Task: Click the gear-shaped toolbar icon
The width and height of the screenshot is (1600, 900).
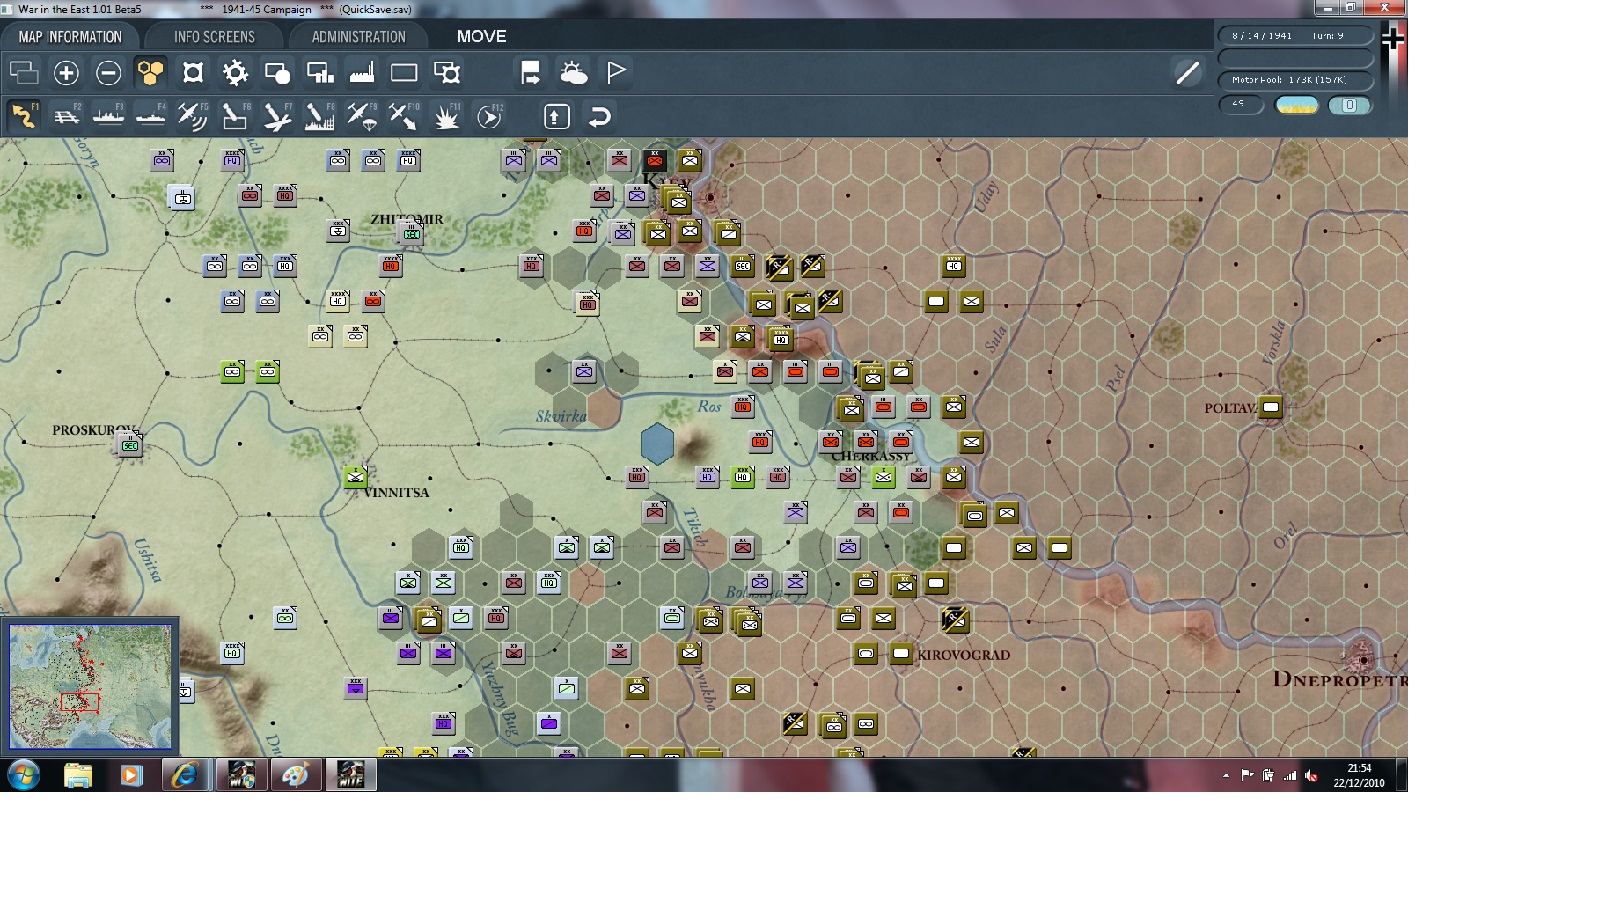Action: [235, 73]
